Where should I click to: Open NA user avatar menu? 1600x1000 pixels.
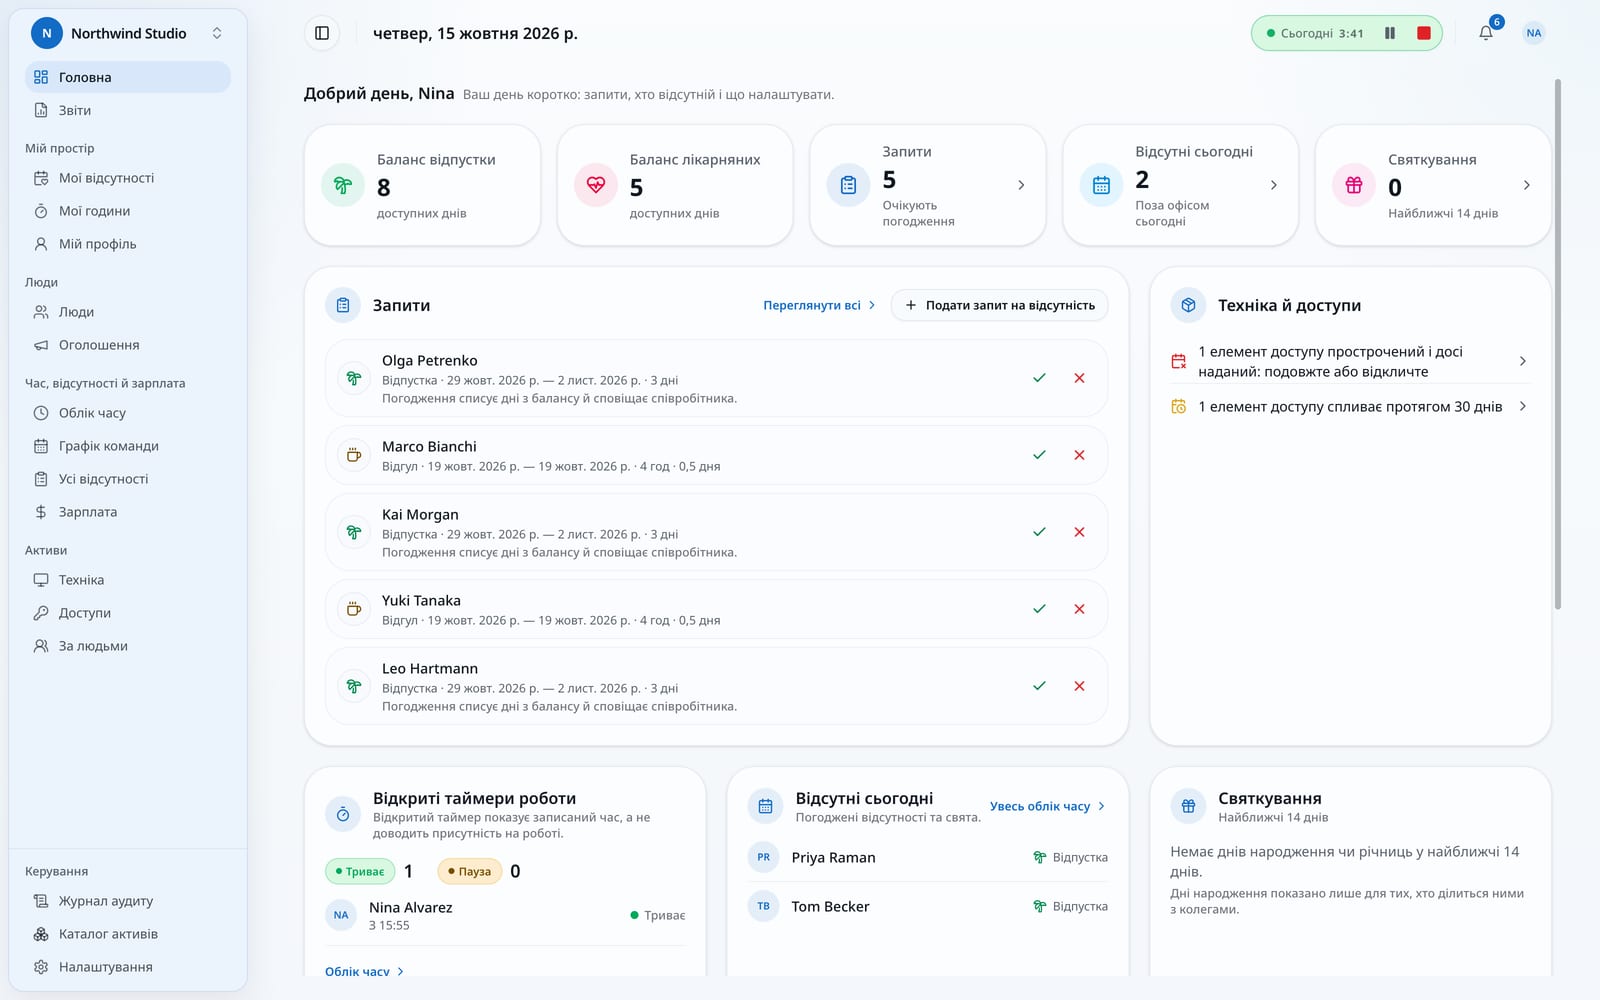(1533, 33)
